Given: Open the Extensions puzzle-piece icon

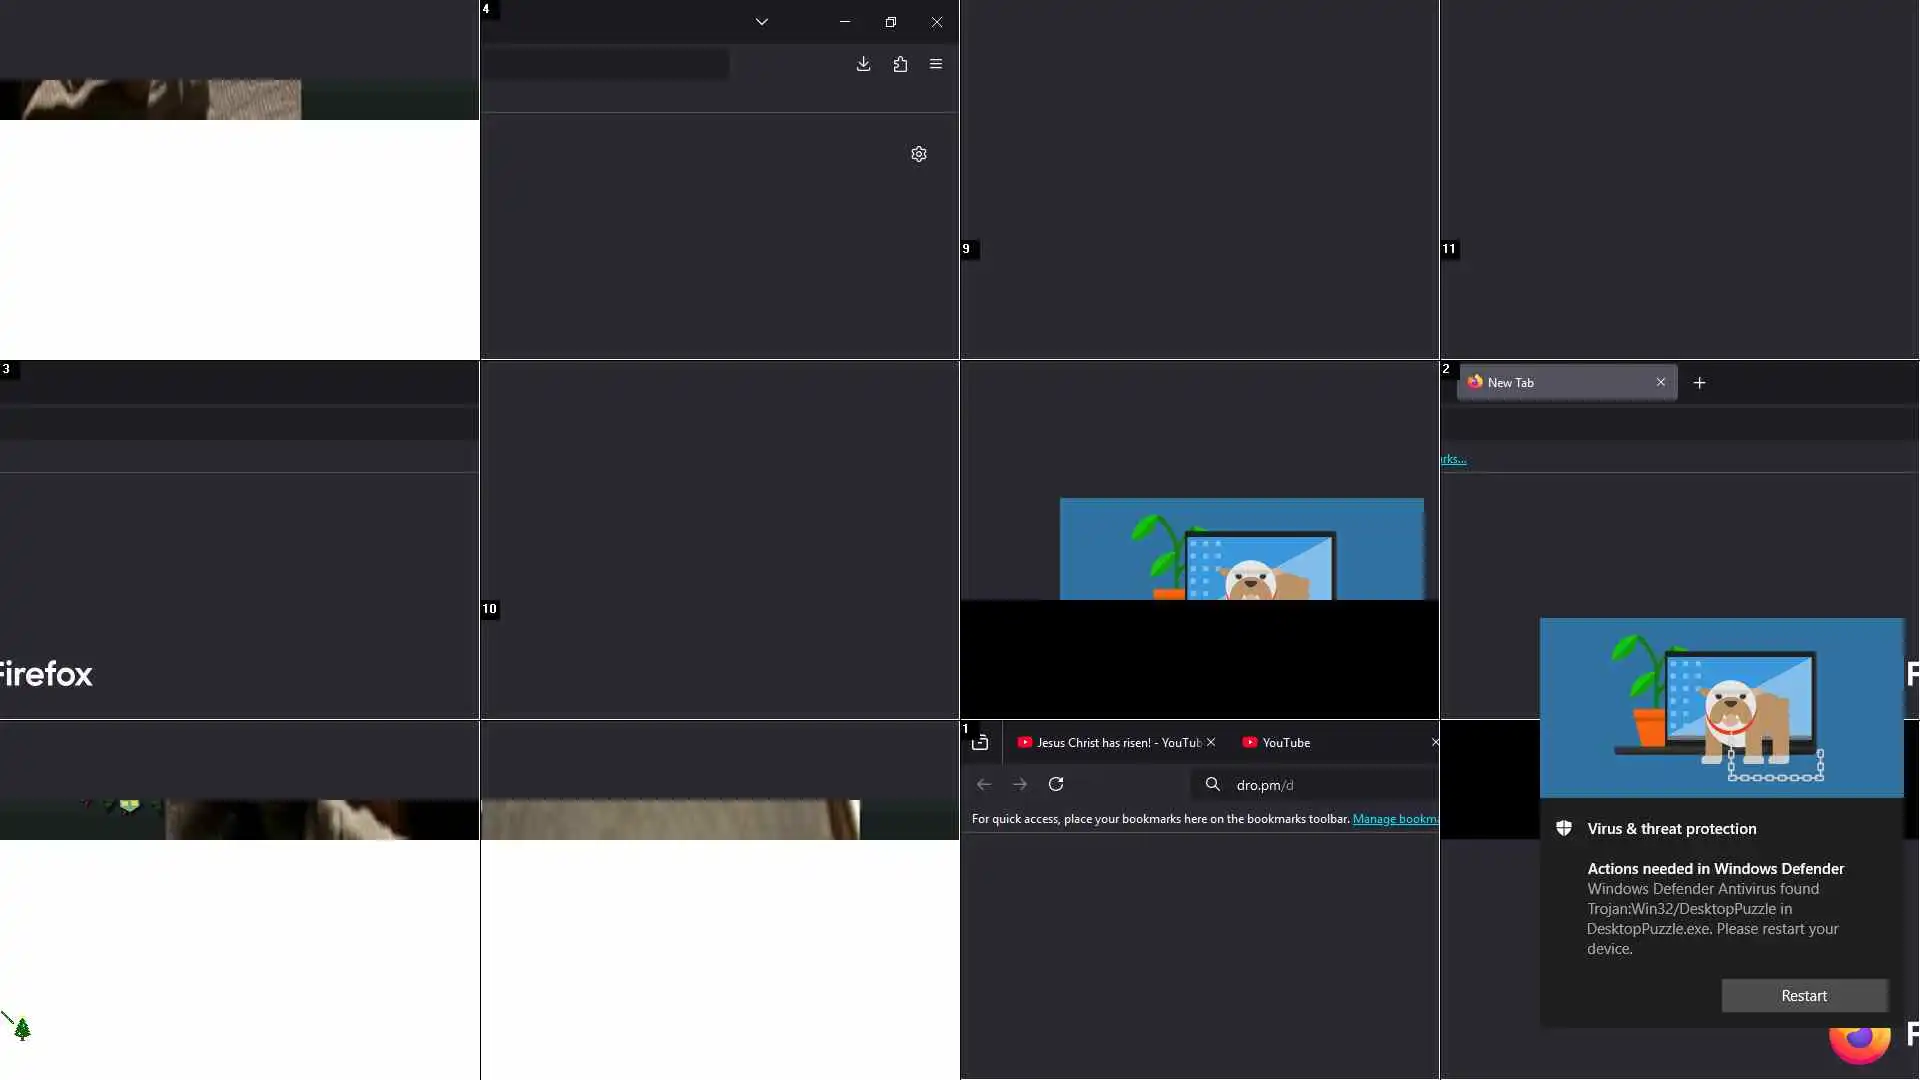Looking at the screenshot, I should coord(900,64).
